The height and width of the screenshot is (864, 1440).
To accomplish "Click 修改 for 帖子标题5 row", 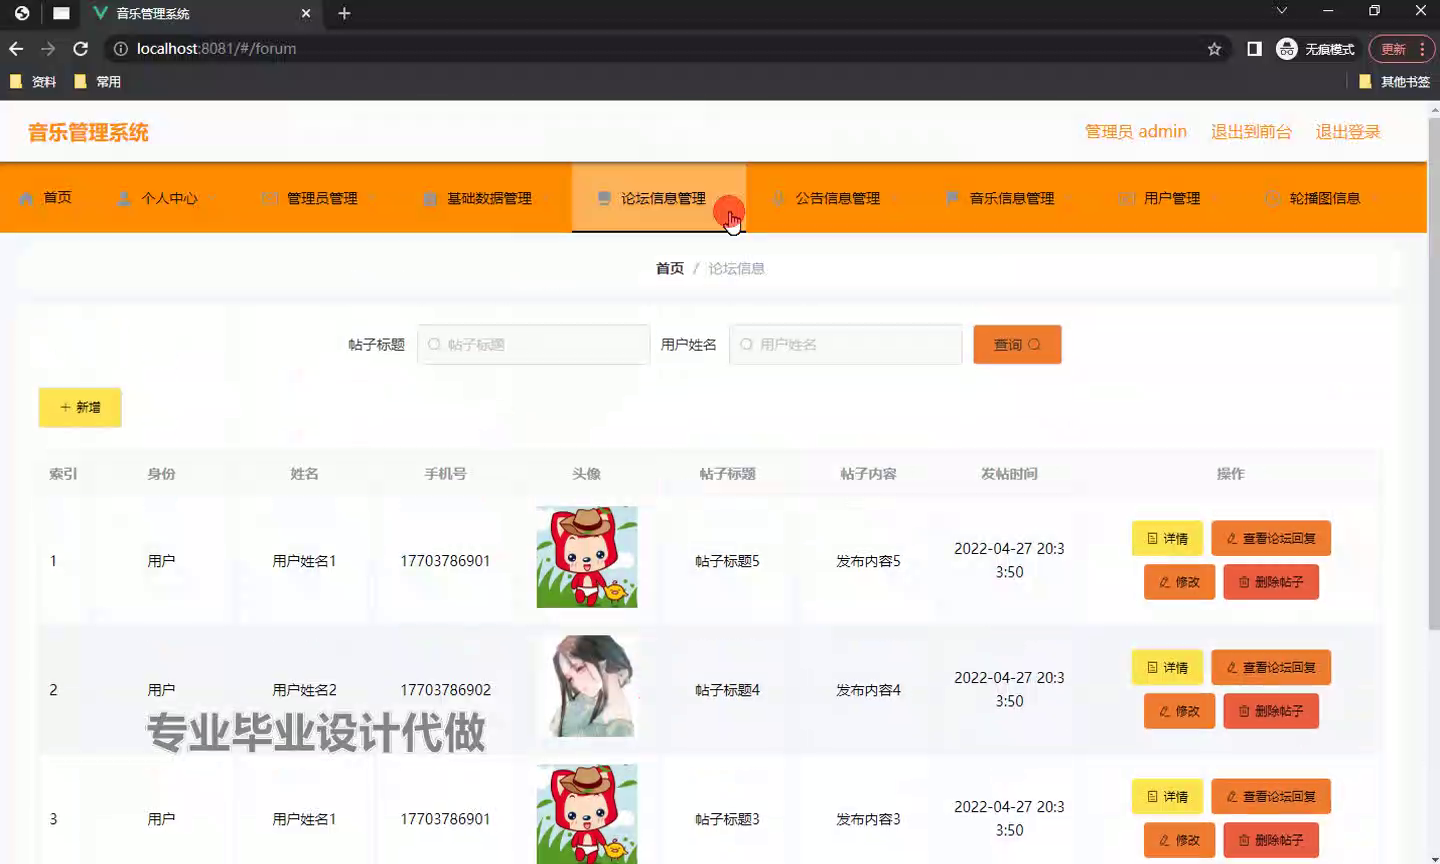I will tap(1179, 582).
